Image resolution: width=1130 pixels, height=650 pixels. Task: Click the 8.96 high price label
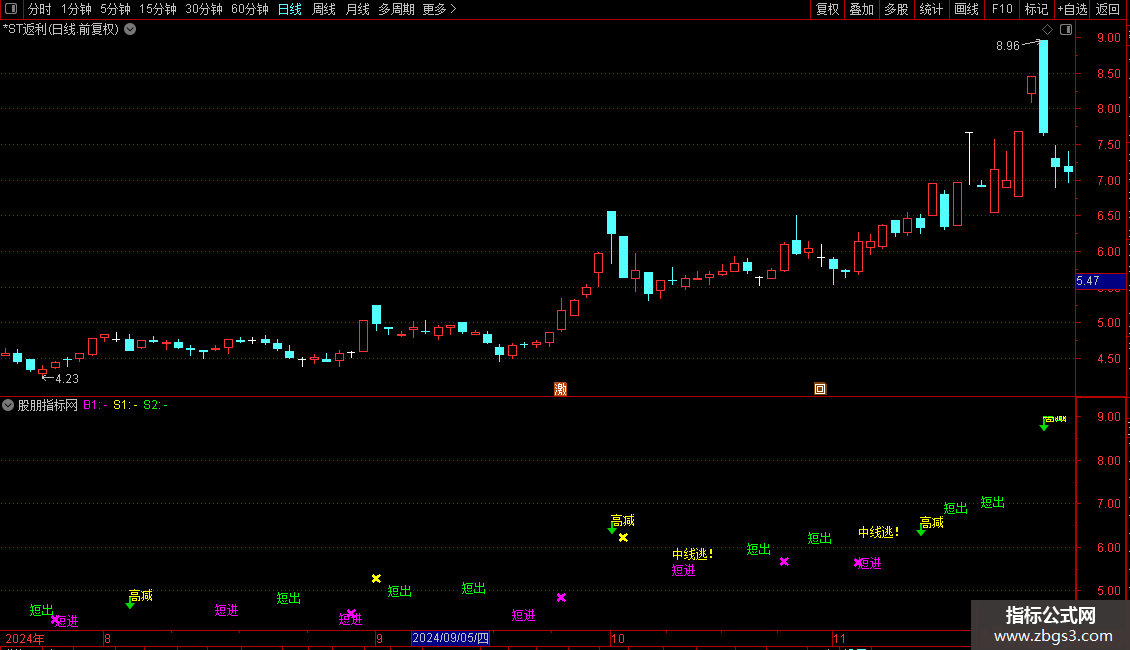1007,46
